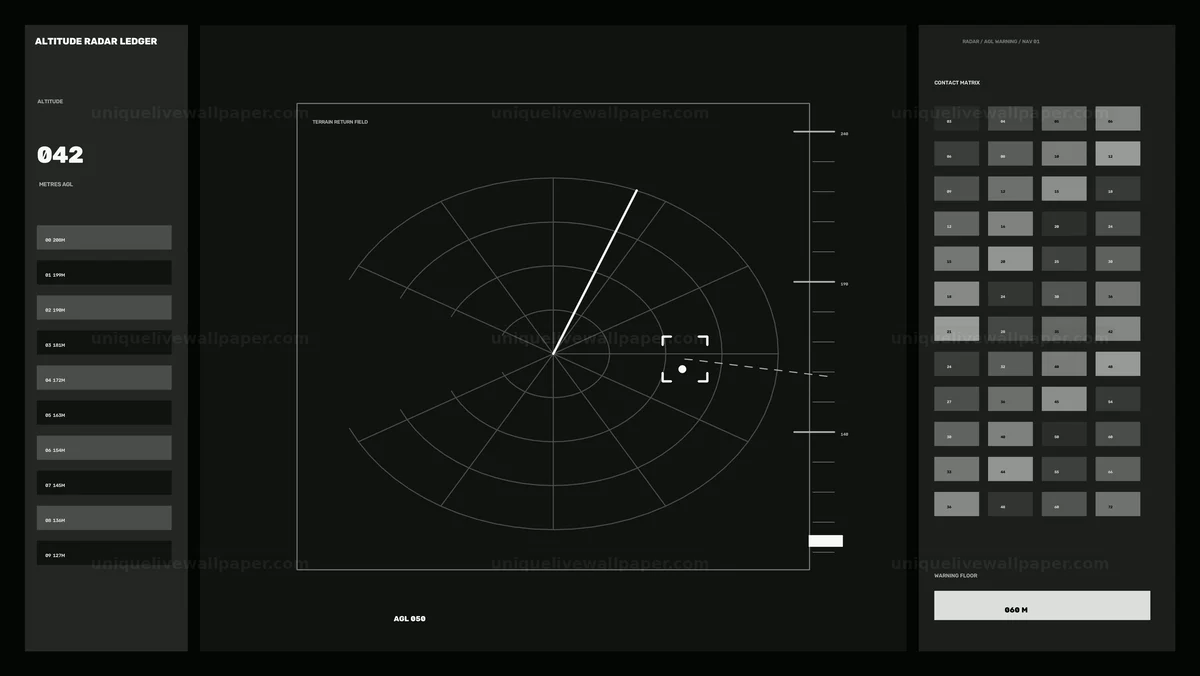Select ledger row 01 199M
Viewport: 1200px width, 676px height.
(104, 273)
